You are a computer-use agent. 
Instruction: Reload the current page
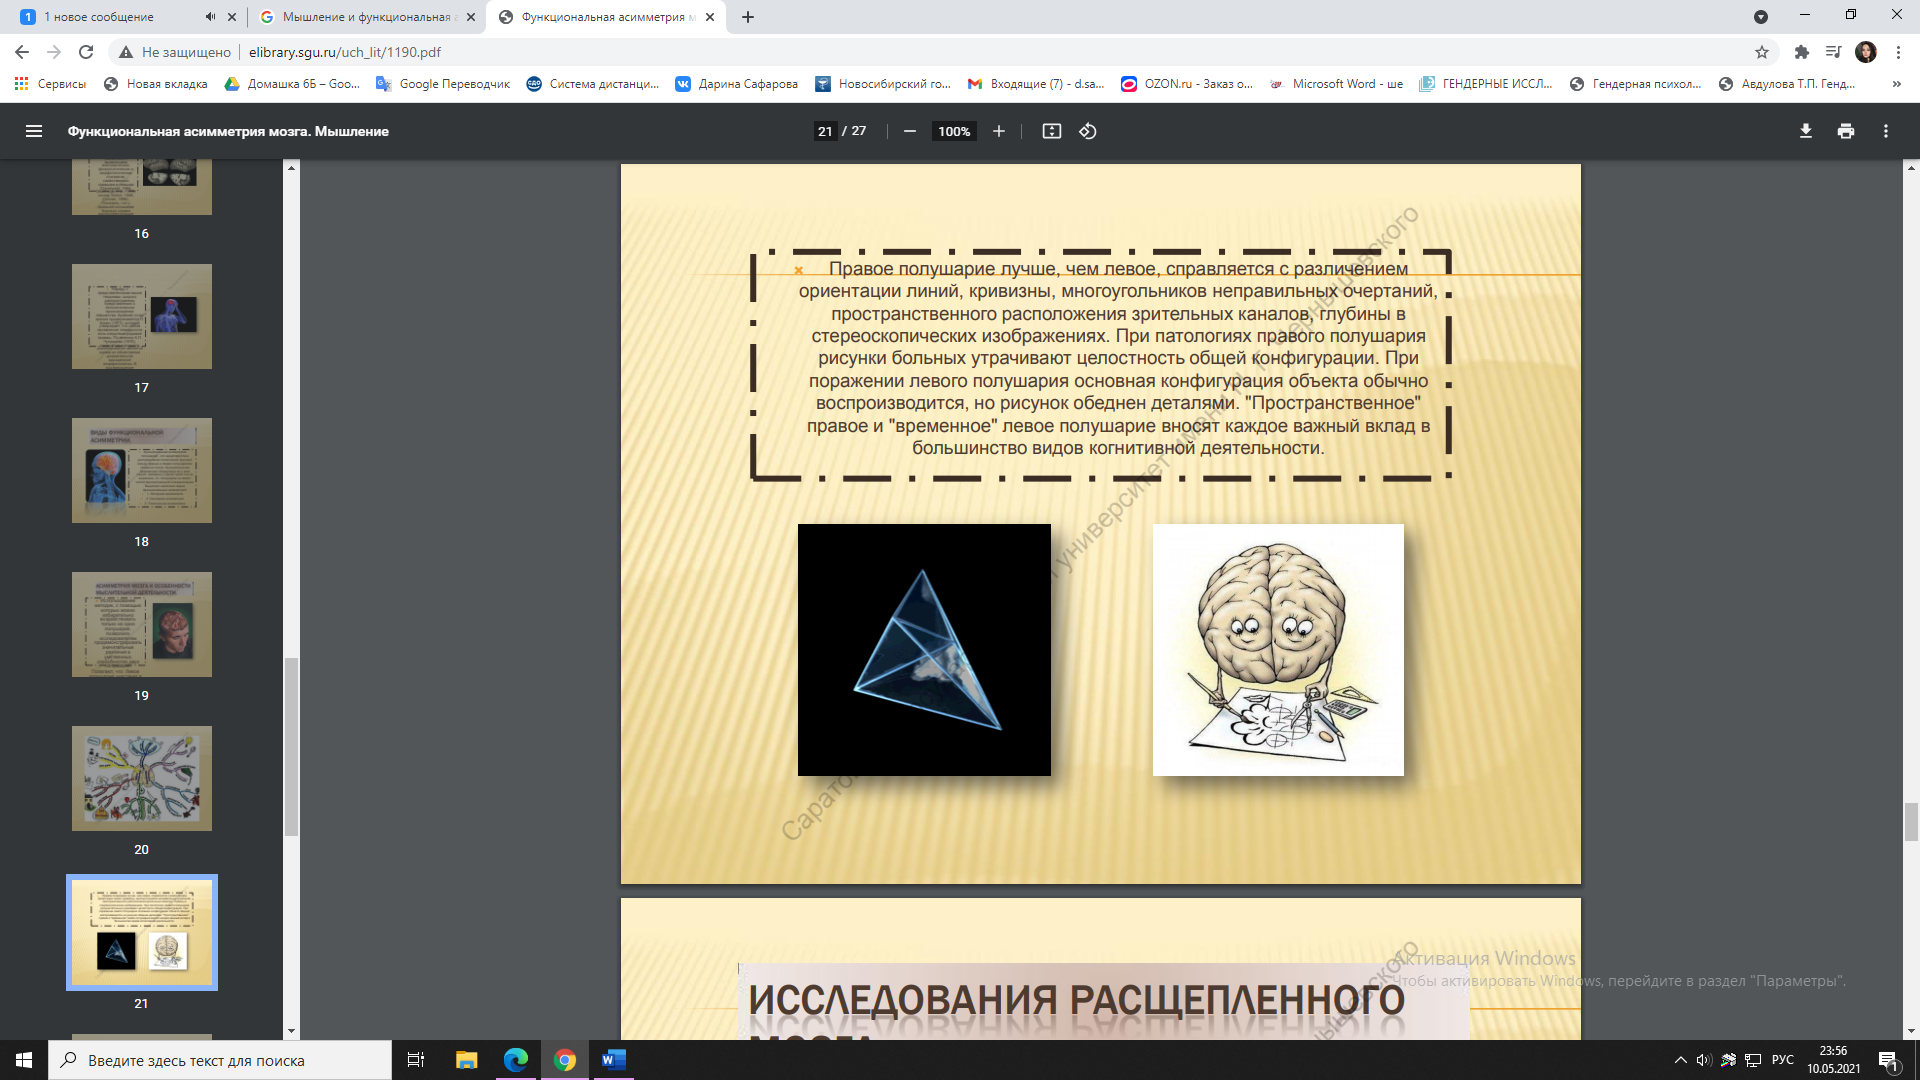[86, 52]
